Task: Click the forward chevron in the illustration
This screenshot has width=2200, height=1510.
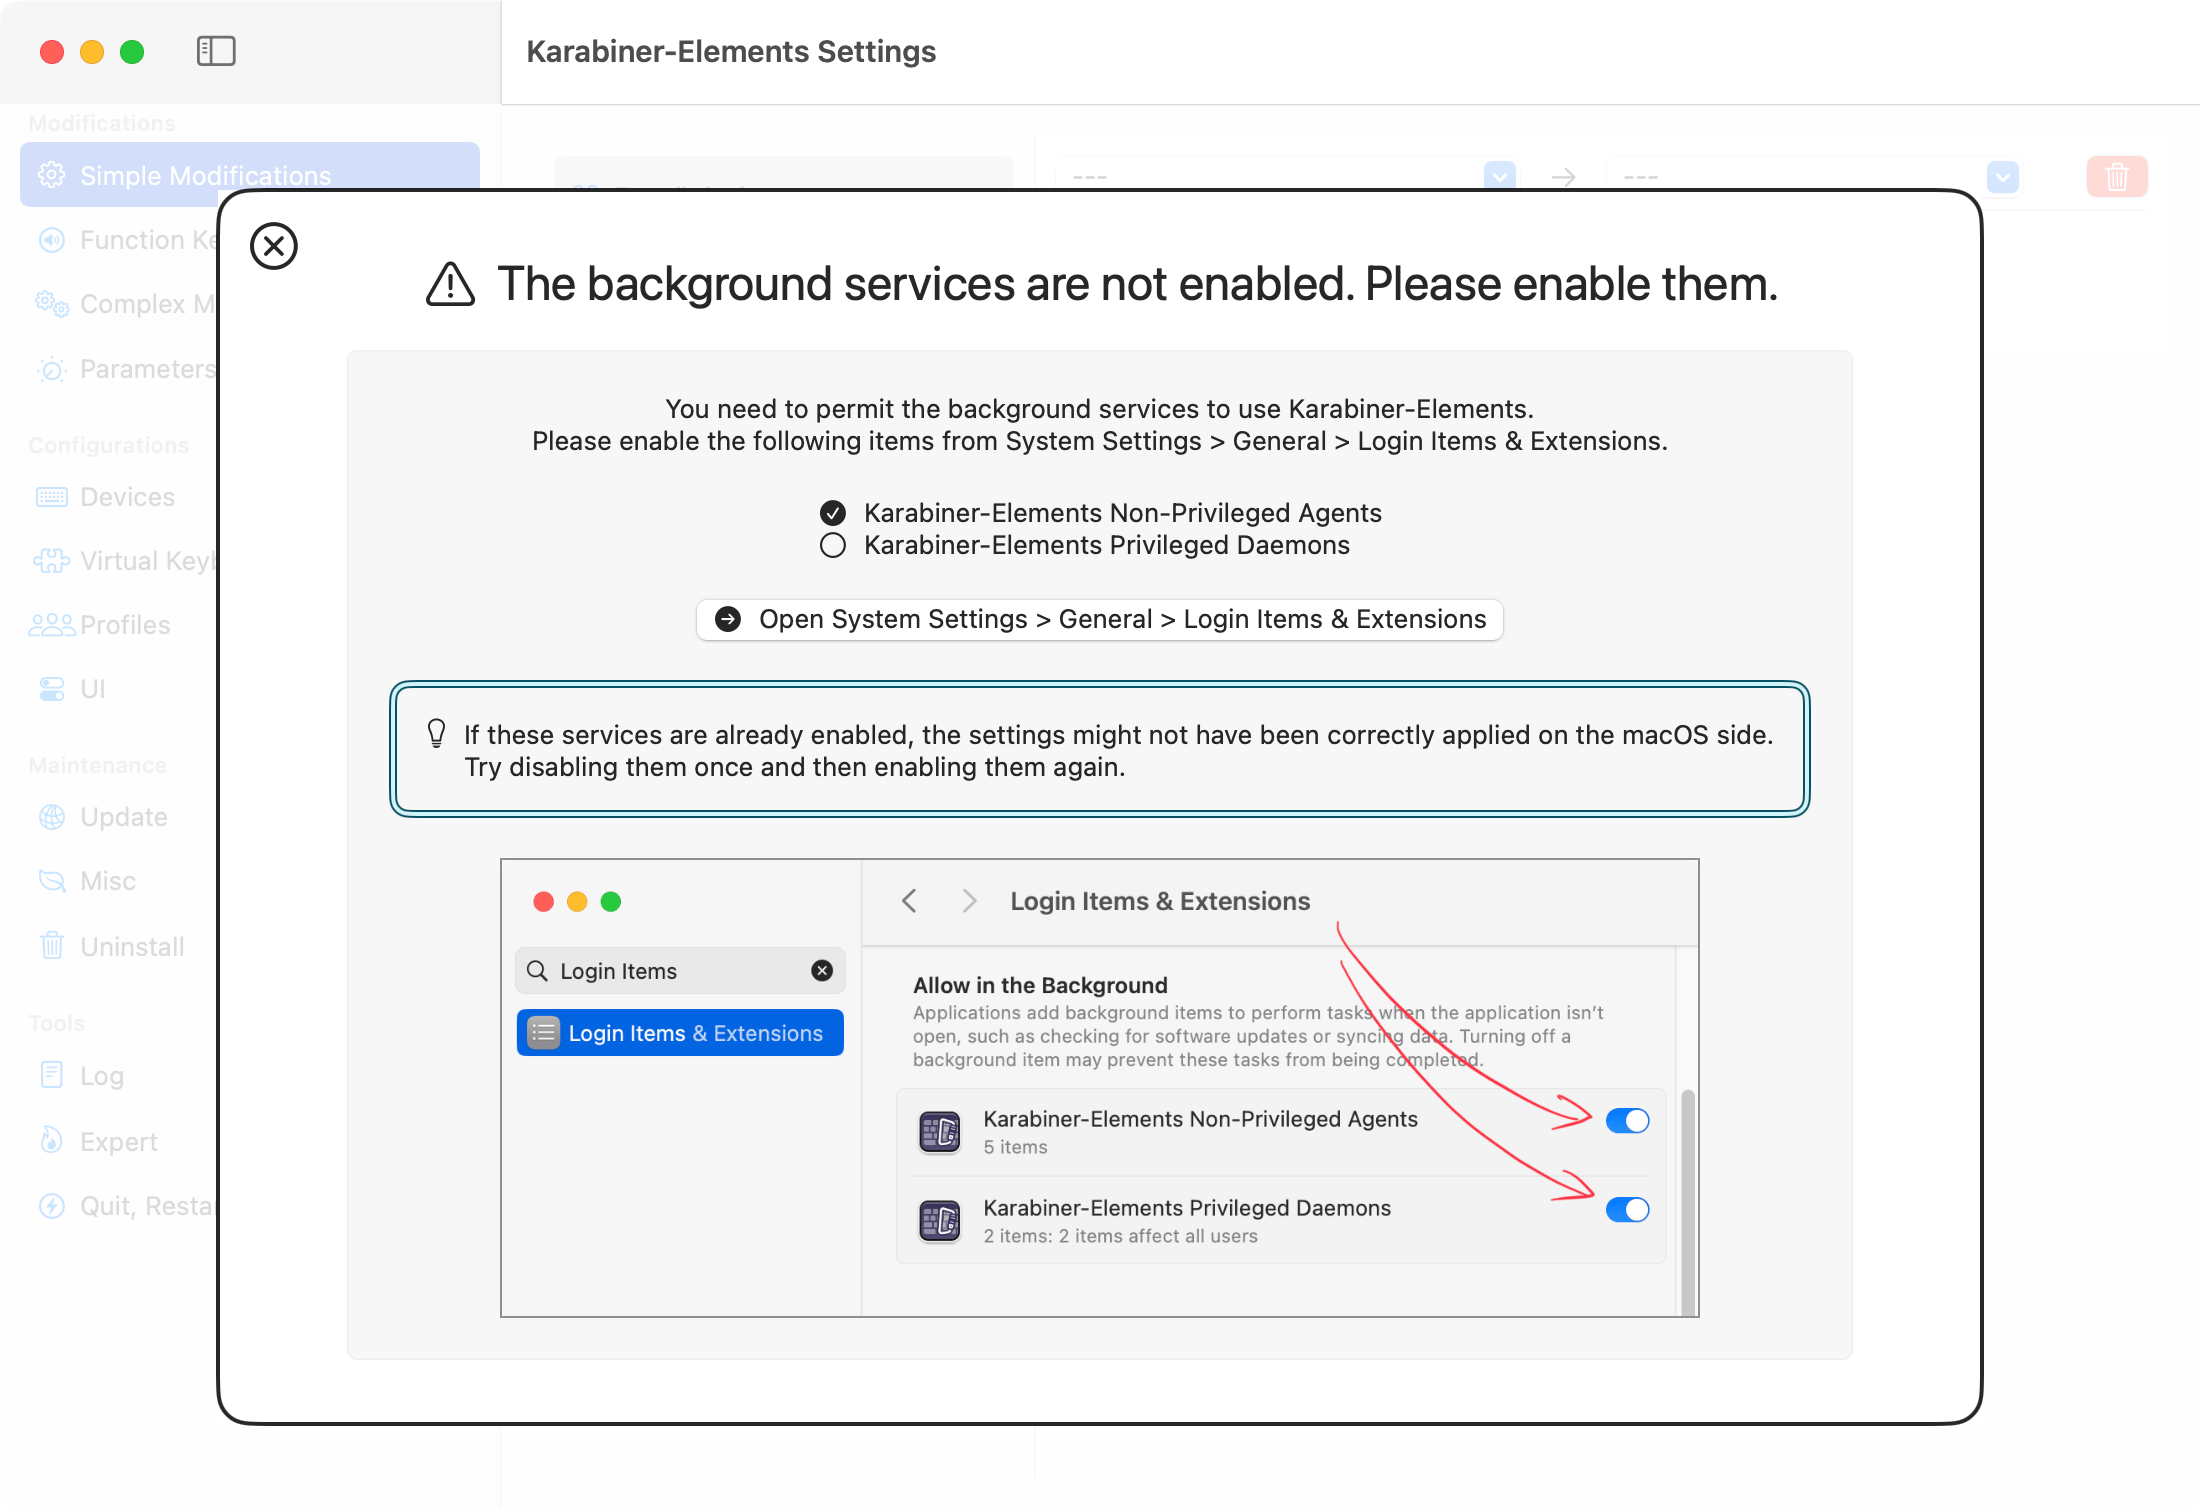Action: pos(969,901)
